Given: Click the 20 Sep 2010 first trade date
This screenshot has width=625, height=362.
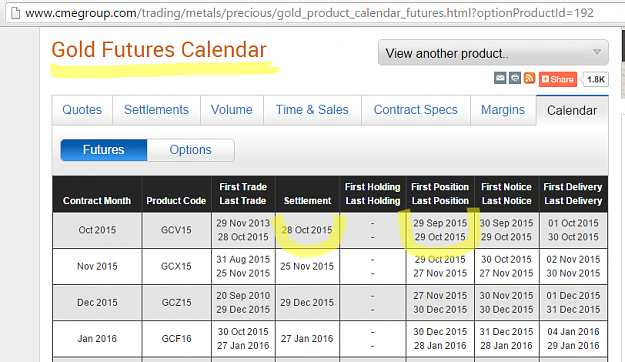Looking at the screenshot, I should click(243, 296).
